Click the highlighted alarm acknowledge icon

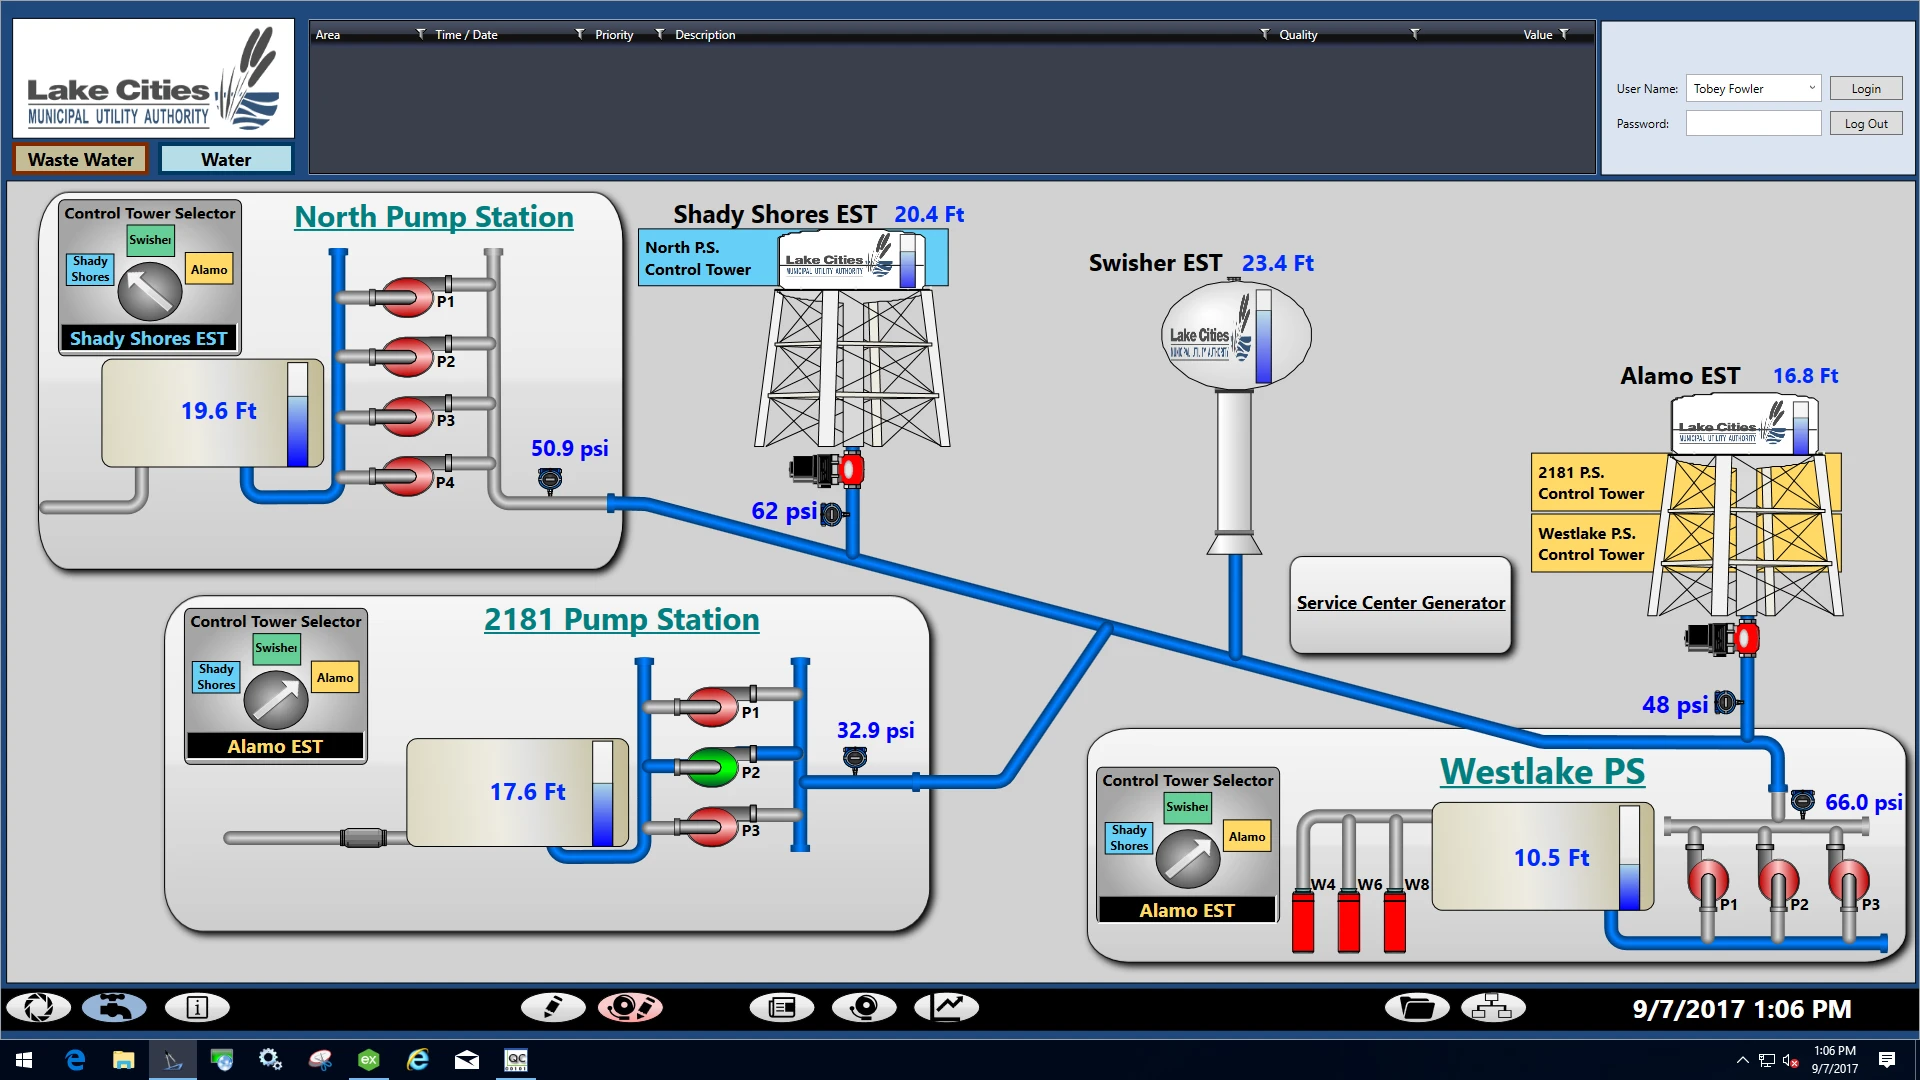631,1007
